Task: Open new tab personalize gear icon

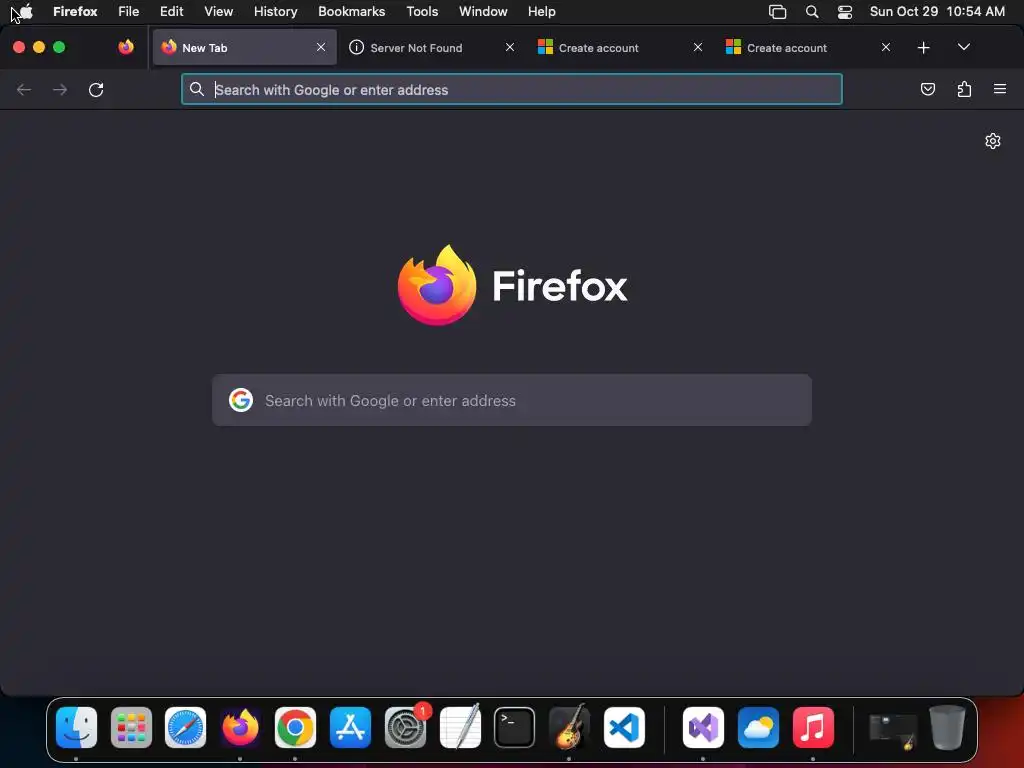Action: pos(993,141)
